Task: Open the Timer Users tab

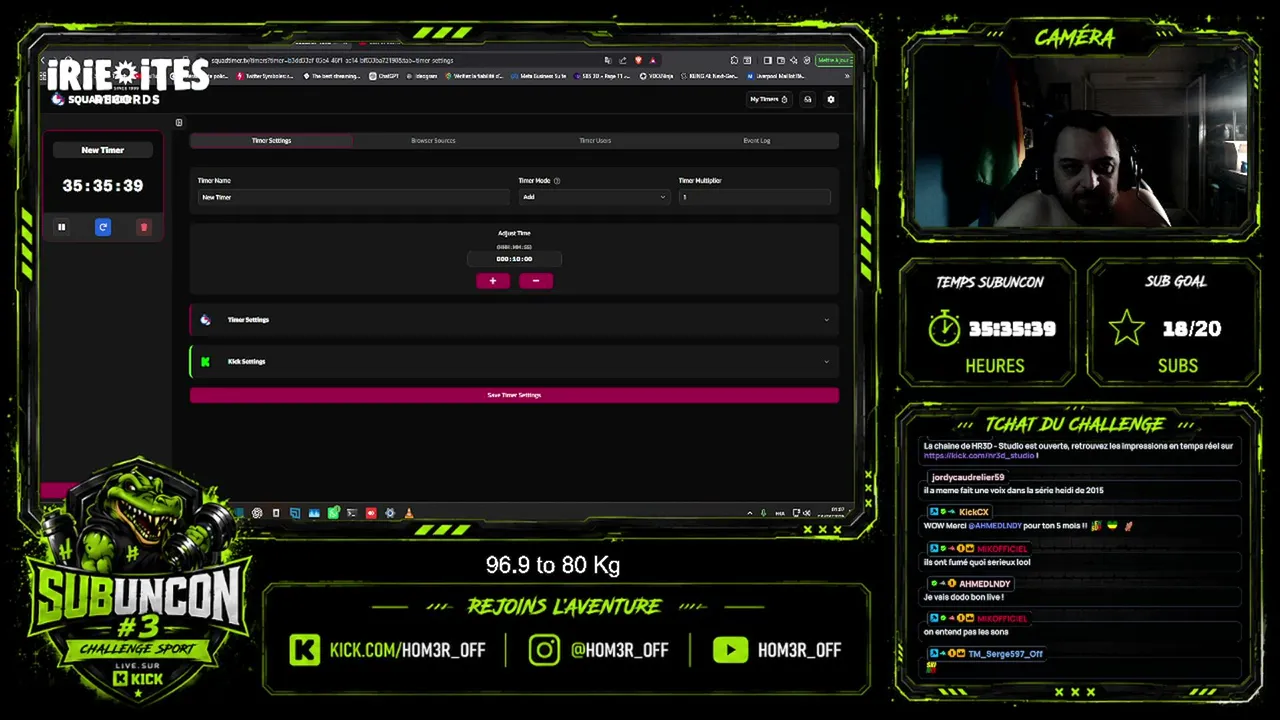Action: point(595,141)
